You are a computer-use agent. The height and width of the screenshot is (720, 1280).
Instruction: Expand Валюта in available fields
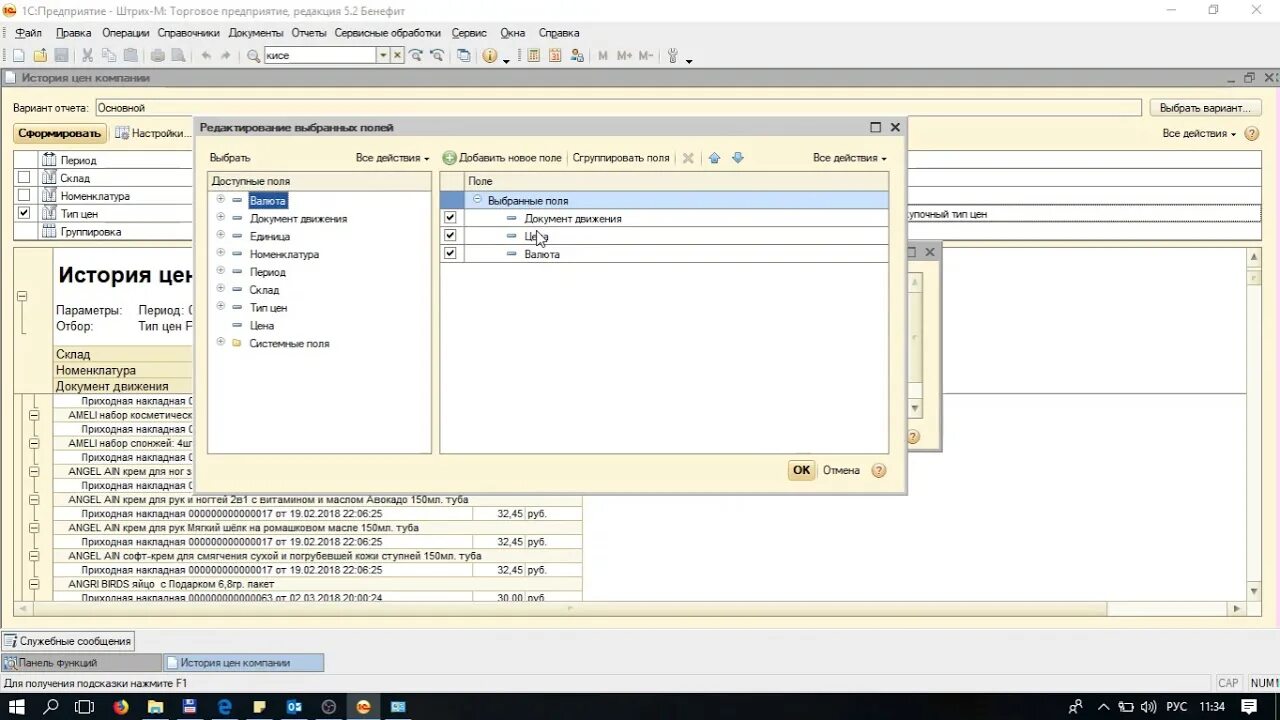click(220, 200)
